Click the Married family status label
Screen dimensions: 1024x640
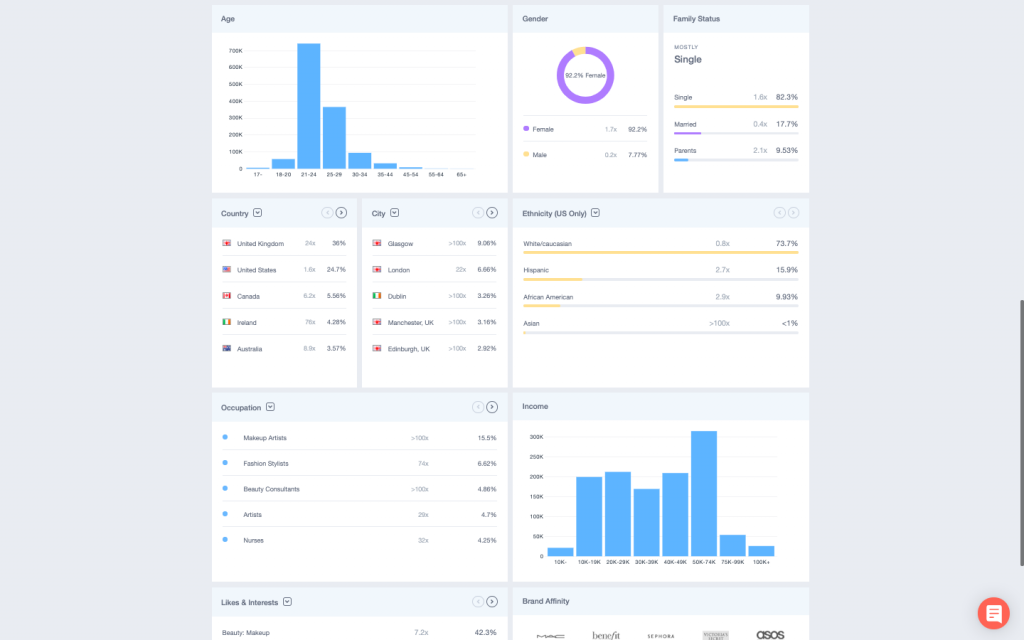tap(685, 124)
